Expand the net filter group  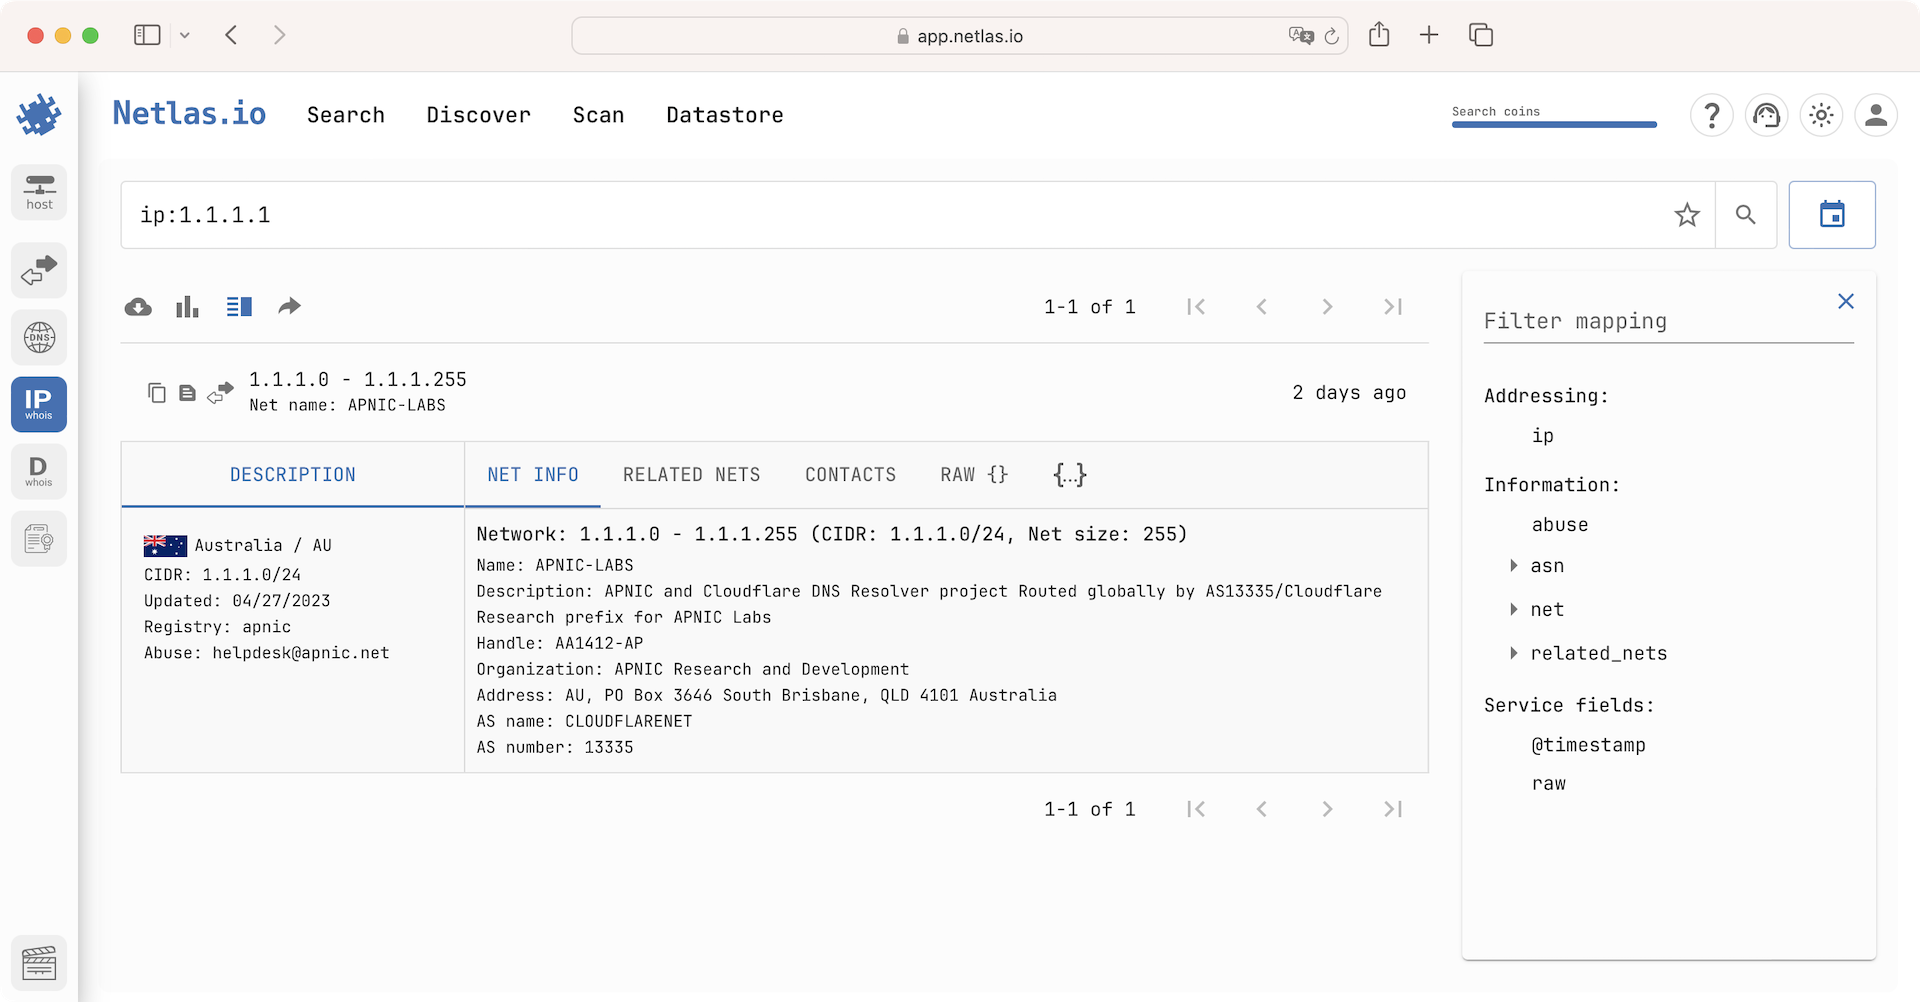point(1513,609)
